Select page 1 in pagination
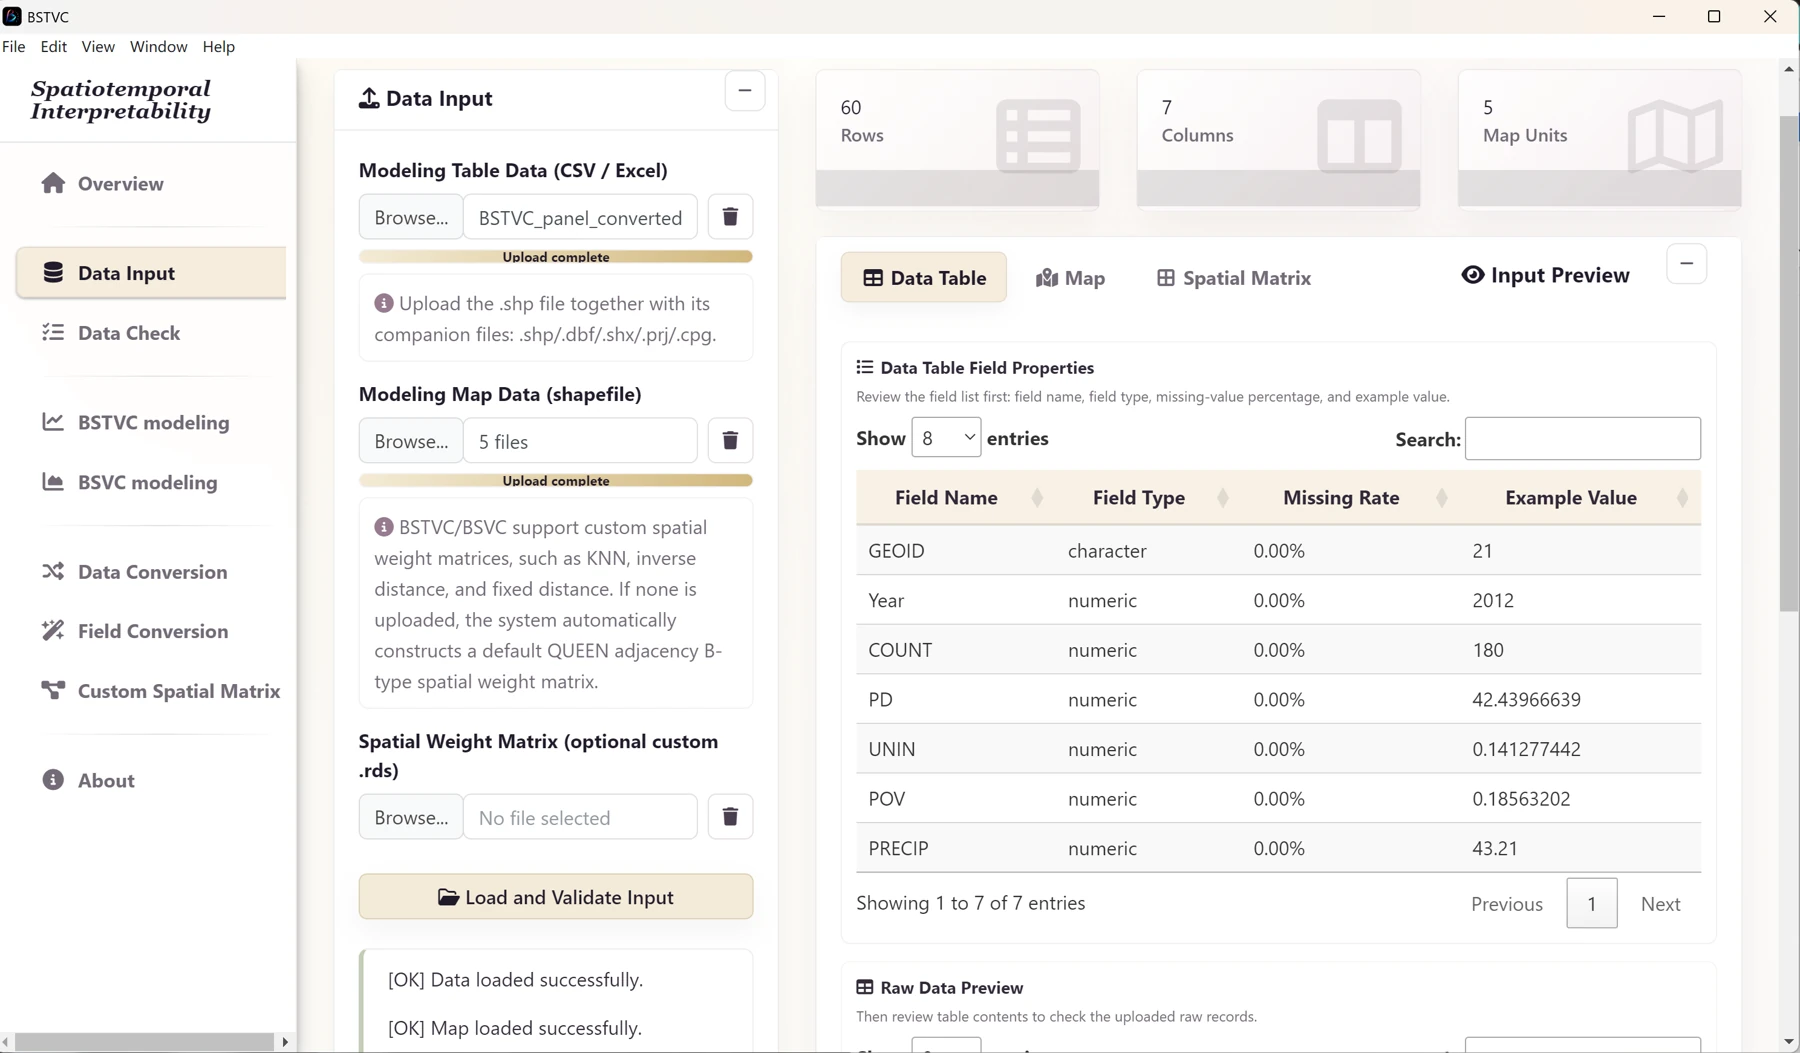This screenshot has height=1053, width=1800. pos(1592,904)
